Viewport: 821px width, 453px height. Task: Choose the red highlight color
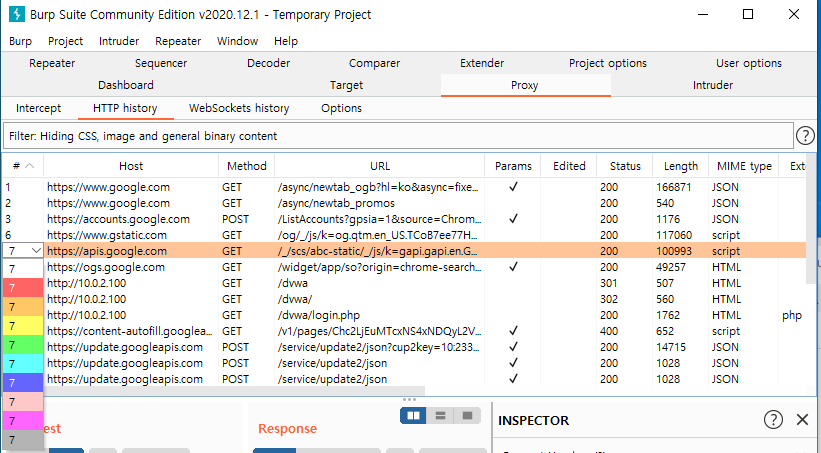[23, 288]
